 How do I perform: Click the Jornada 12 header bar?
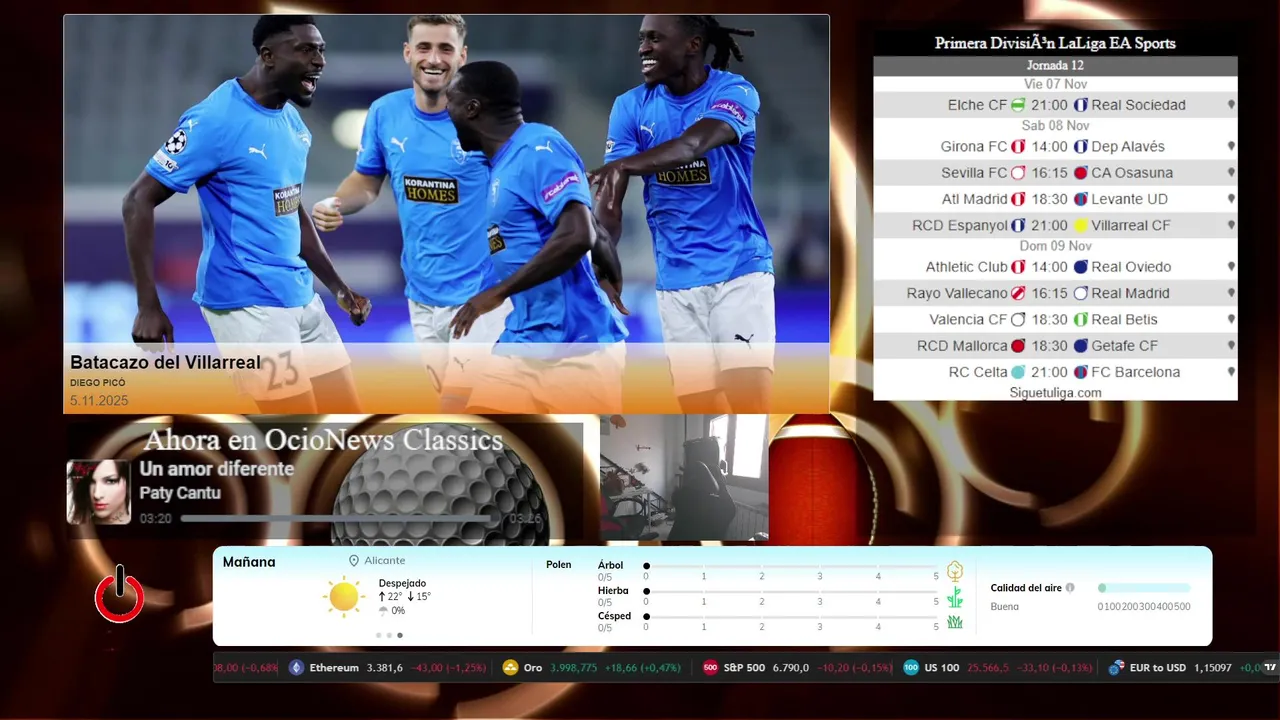coord(1055,66)
